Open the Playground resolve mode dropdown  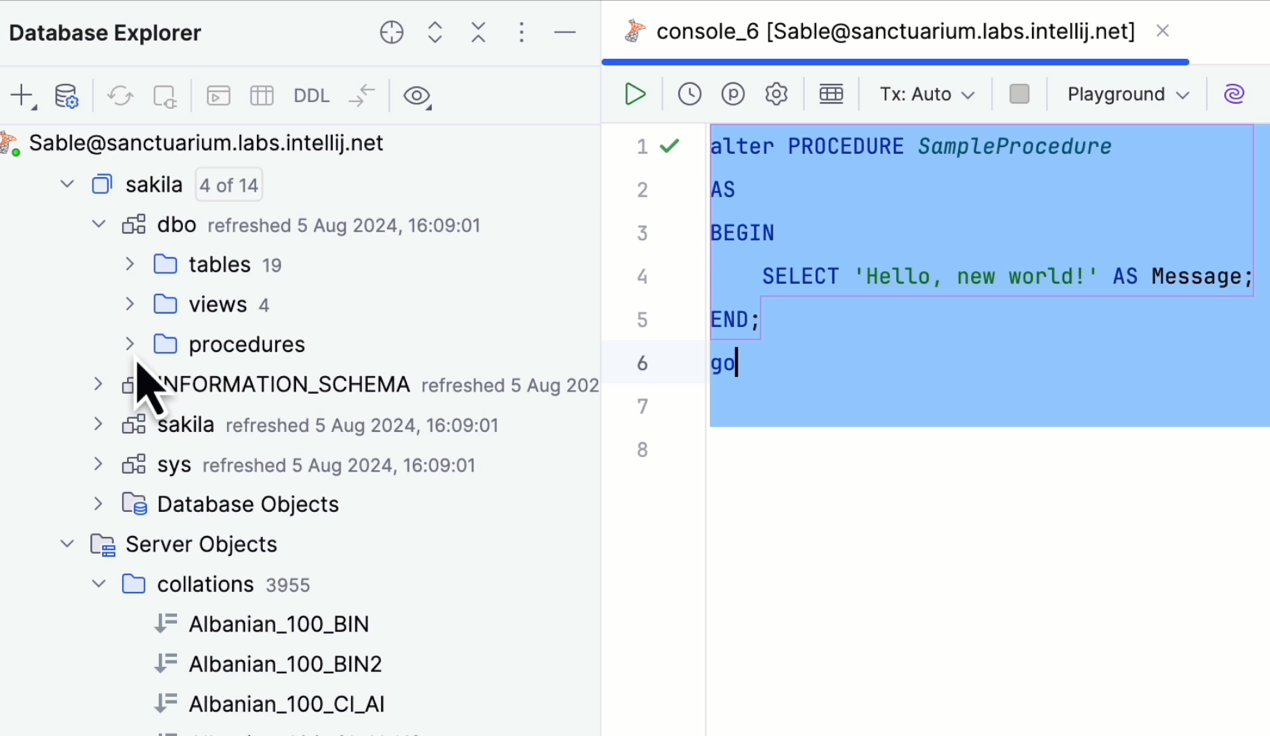pos(1128,94)
